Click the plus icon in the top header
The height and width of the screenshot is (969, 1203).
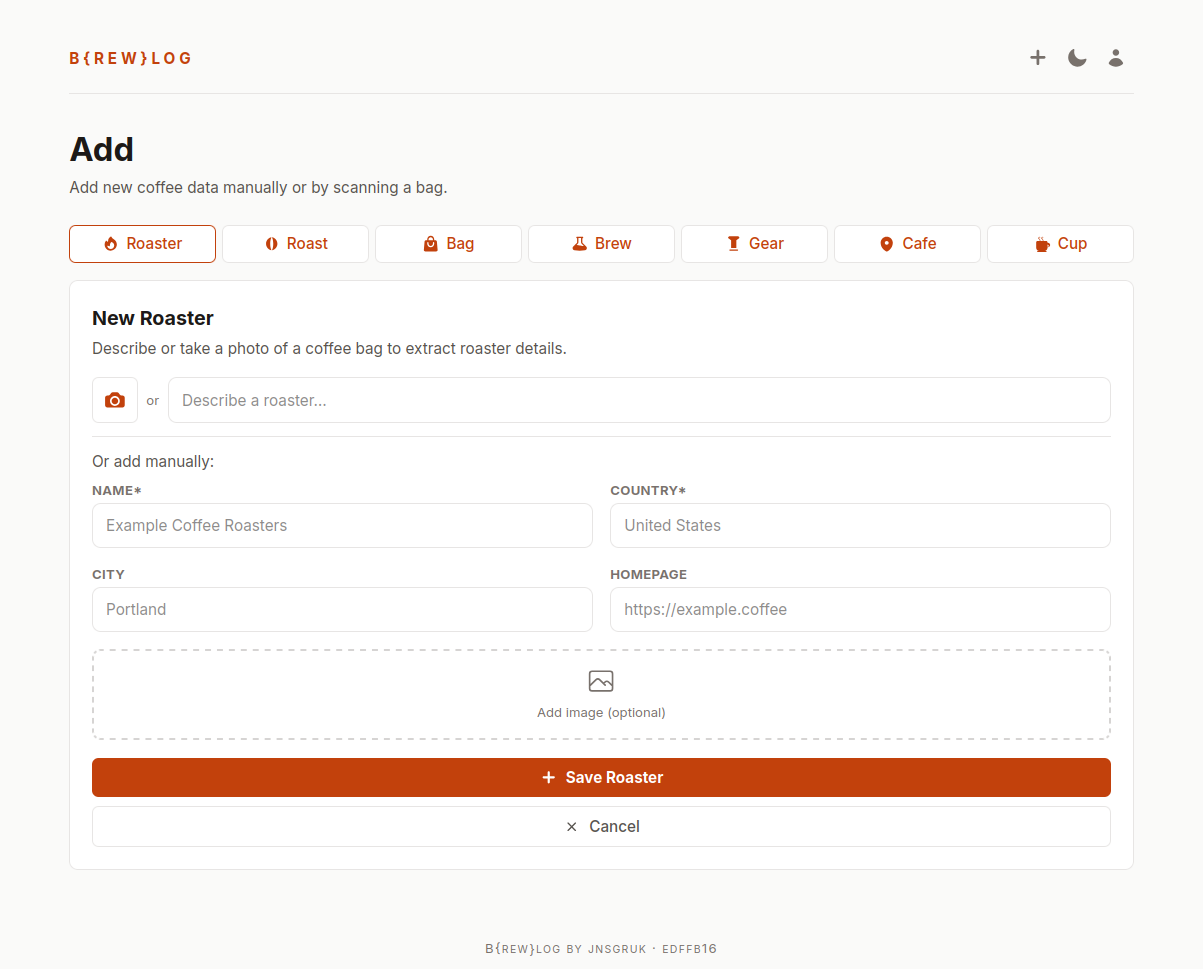[1038, 58]
